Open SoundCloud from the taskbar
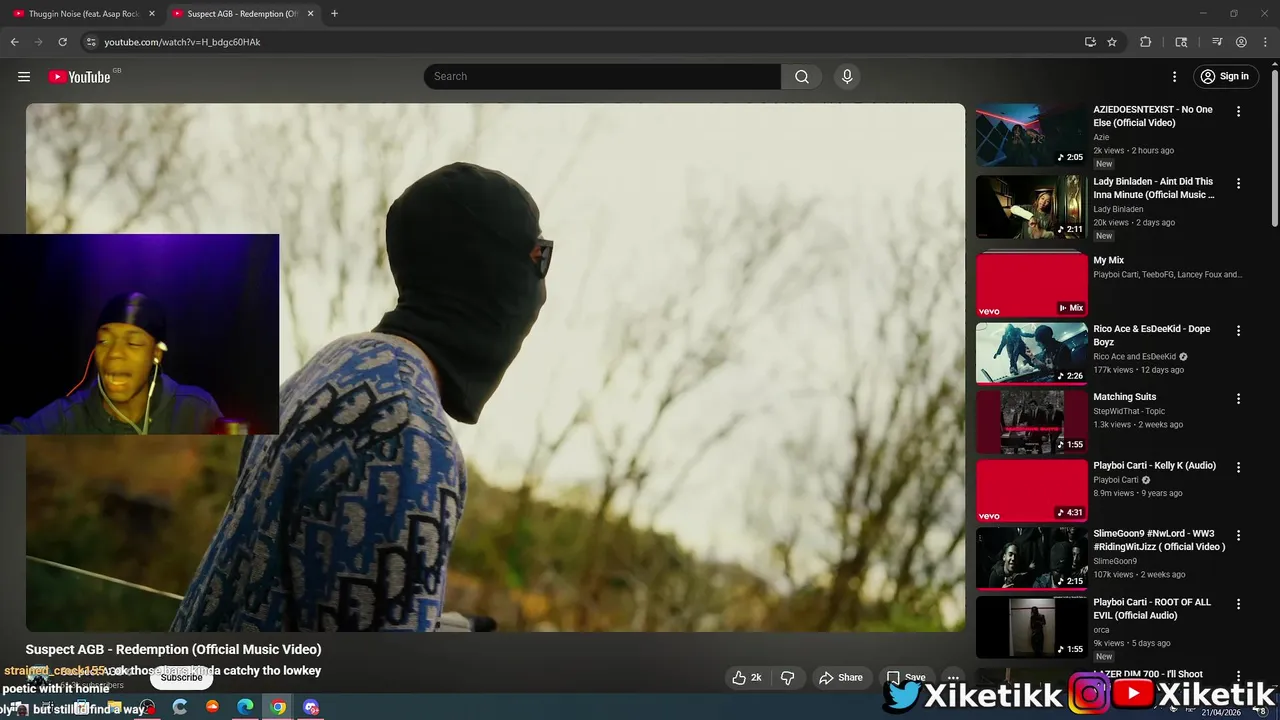The width and height of the screenshot is (1280, 720). [212, 707]
